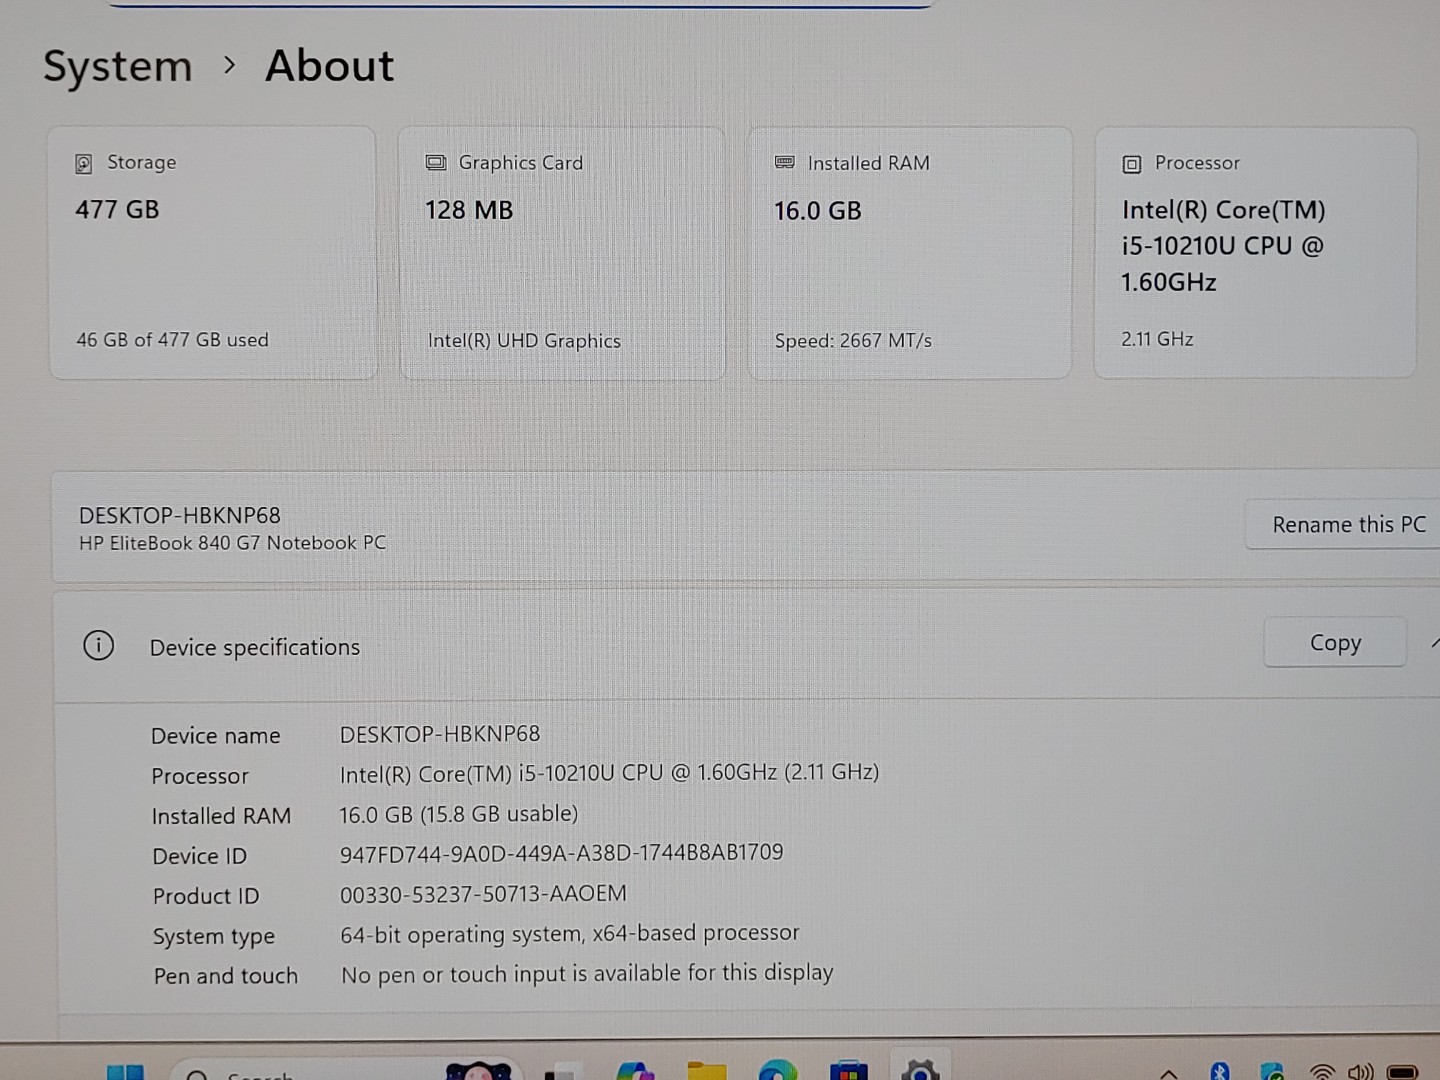Go back to System in breadcrumb

pyautogui.click(x=117, y=67)
